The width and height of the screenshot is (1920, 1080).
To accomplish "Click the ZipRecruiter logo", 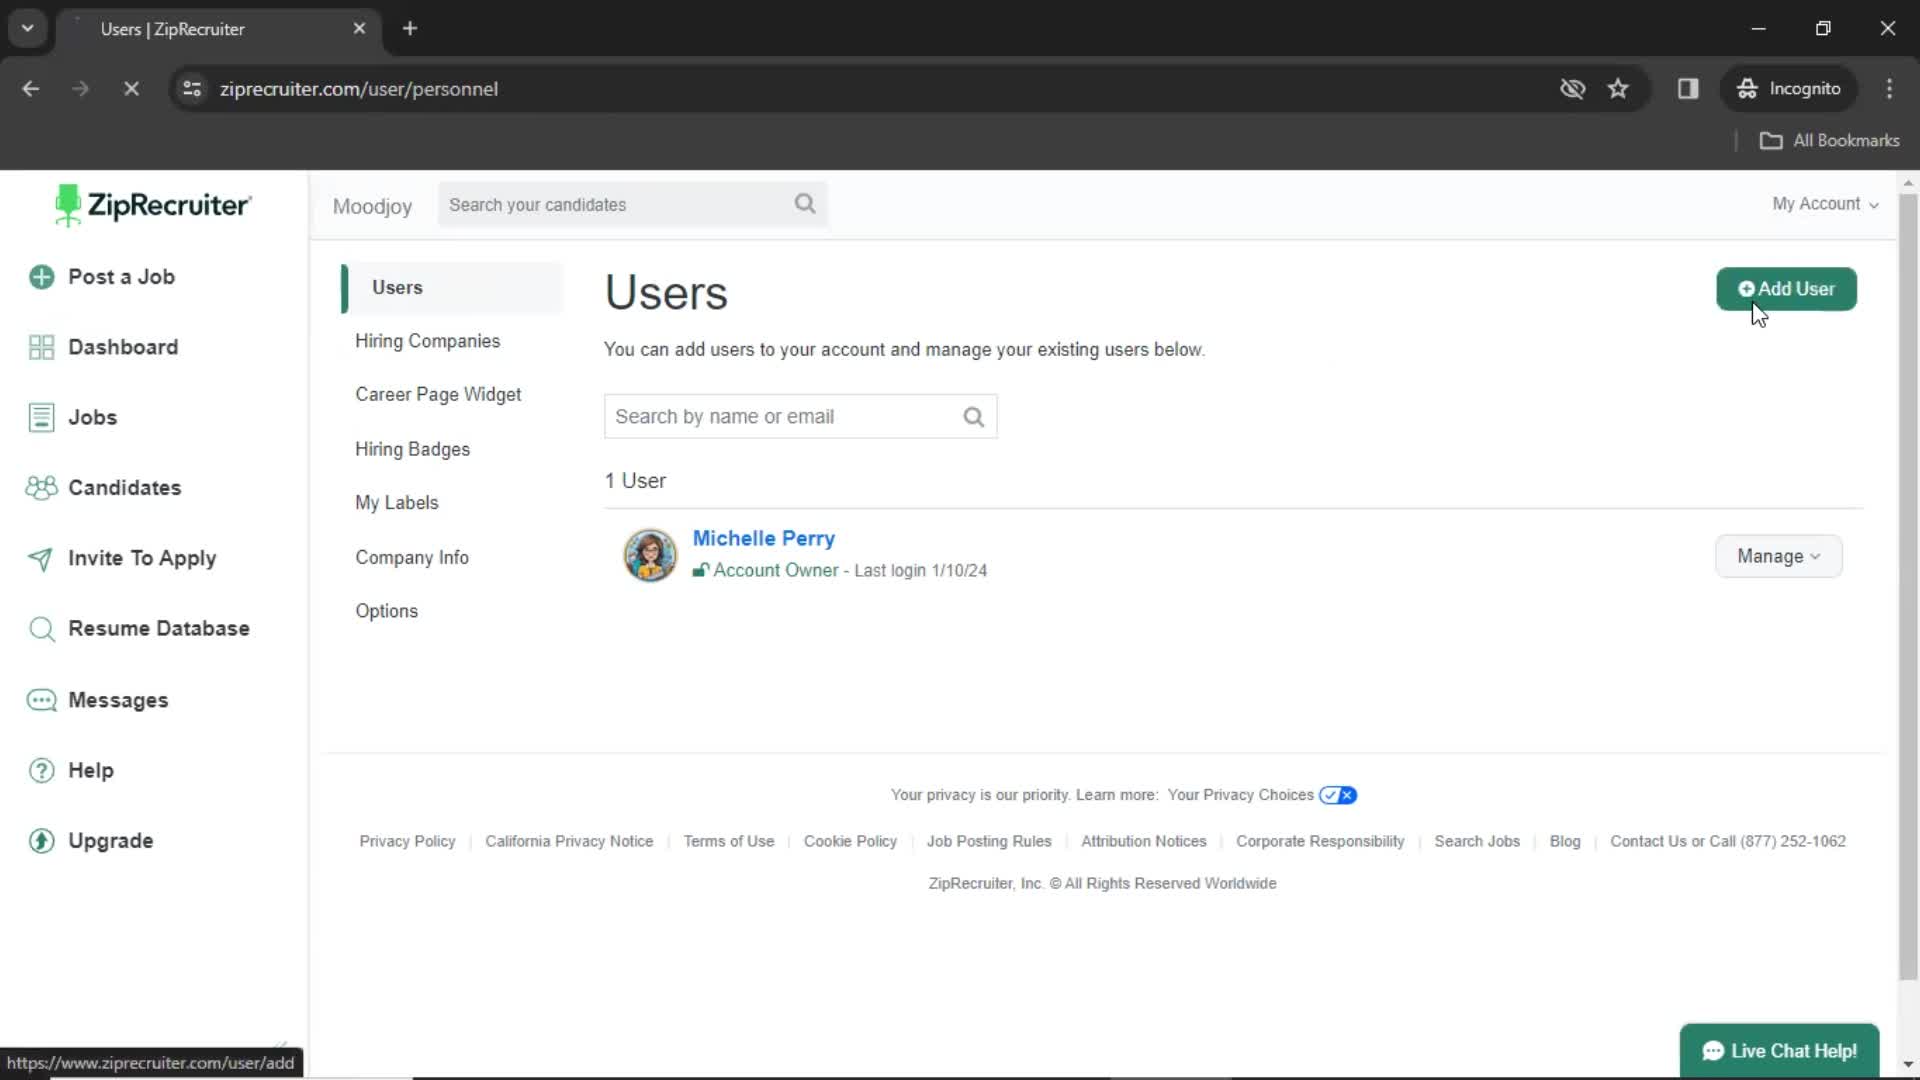I will 153,205.
